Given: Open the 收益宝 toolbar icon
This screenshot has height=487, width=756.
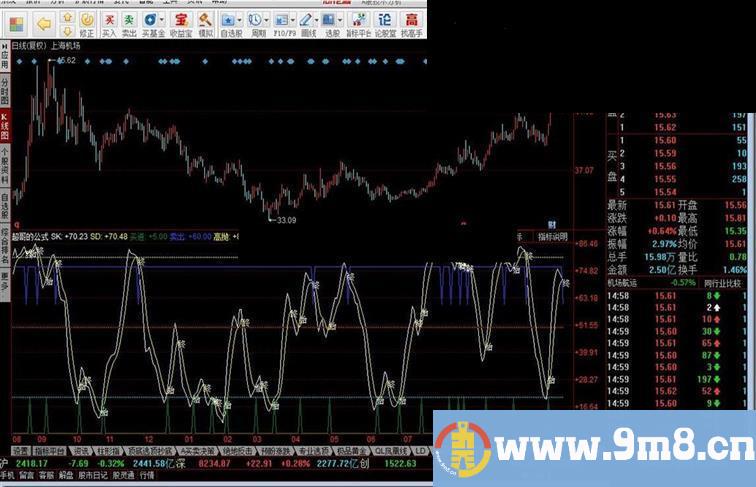Looking at the screenshot, I should tap(181, 21).
